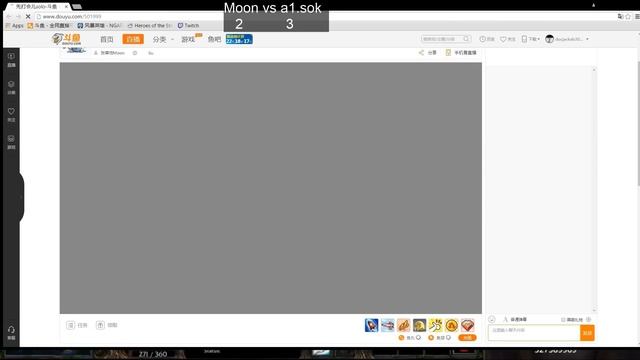Expand the user account dropdown arrow
Viewport: 640px width, 360px height.
coord(587,39)
